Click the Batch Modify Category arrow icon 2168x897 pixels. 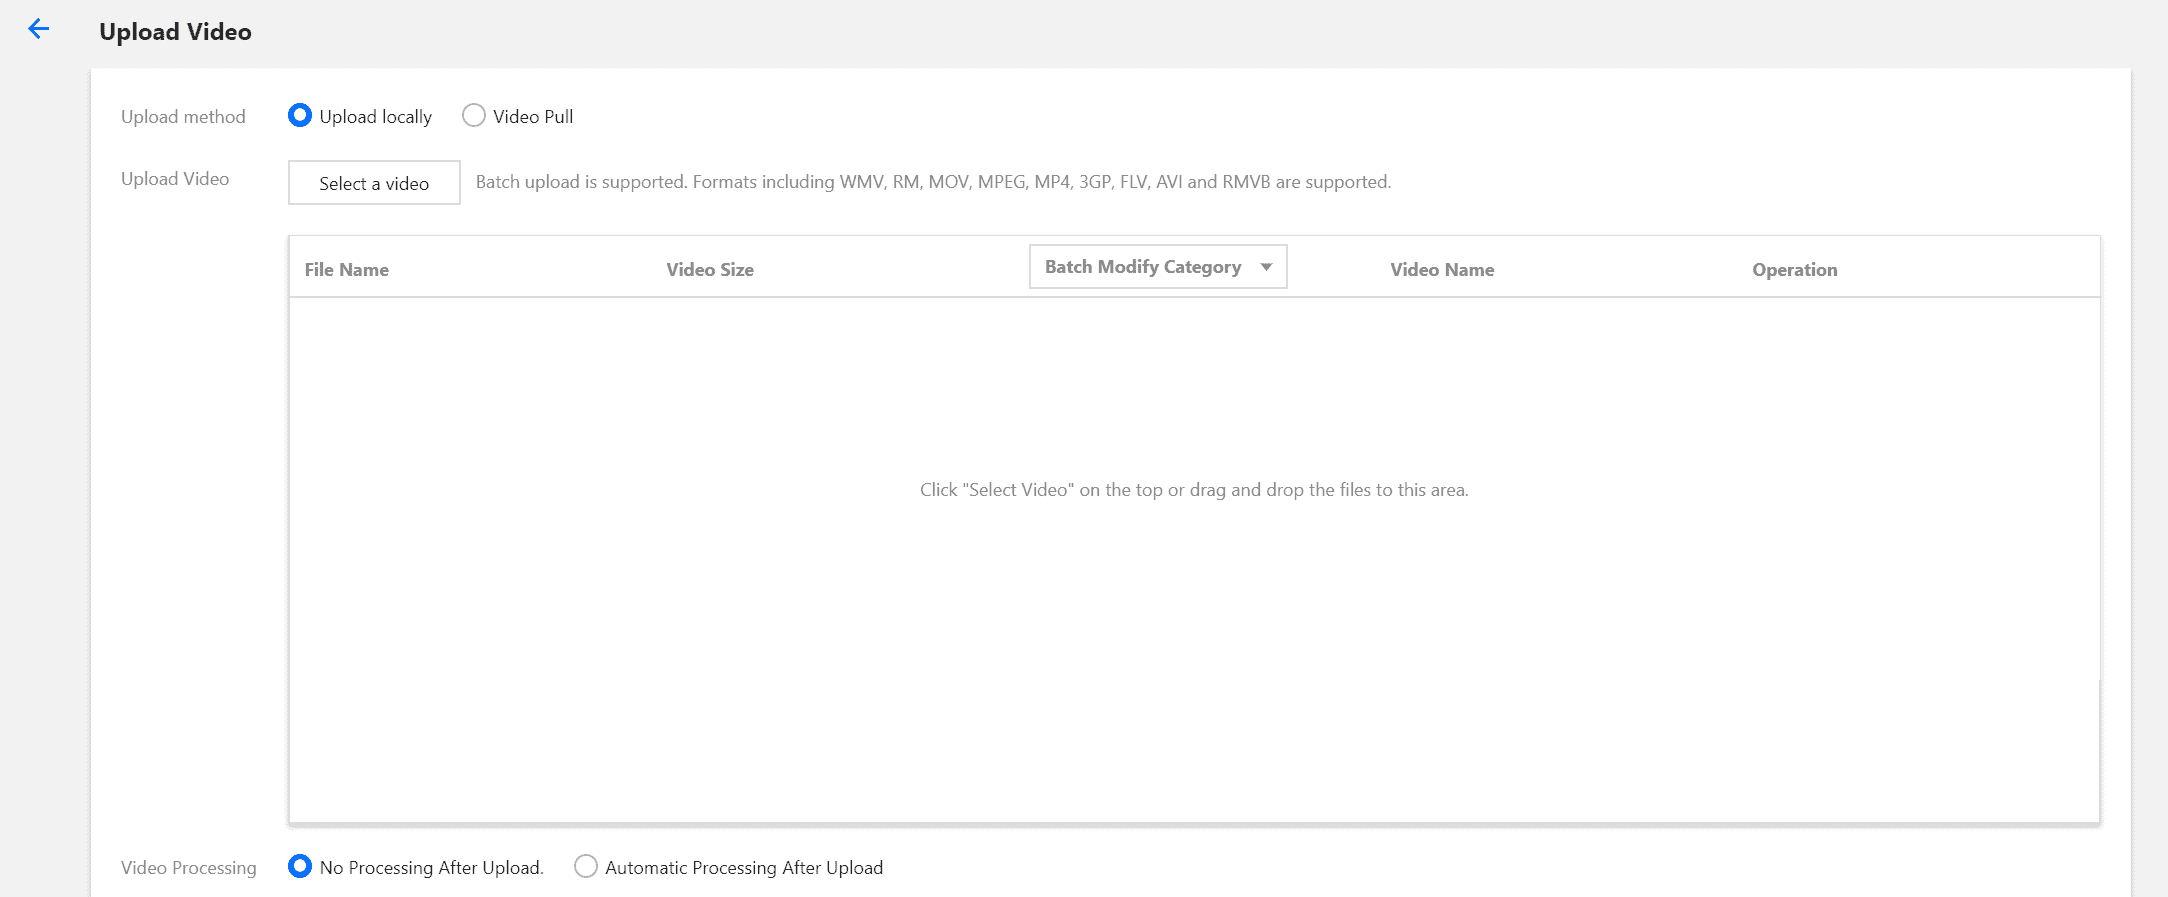click(x=1266, y=267)
